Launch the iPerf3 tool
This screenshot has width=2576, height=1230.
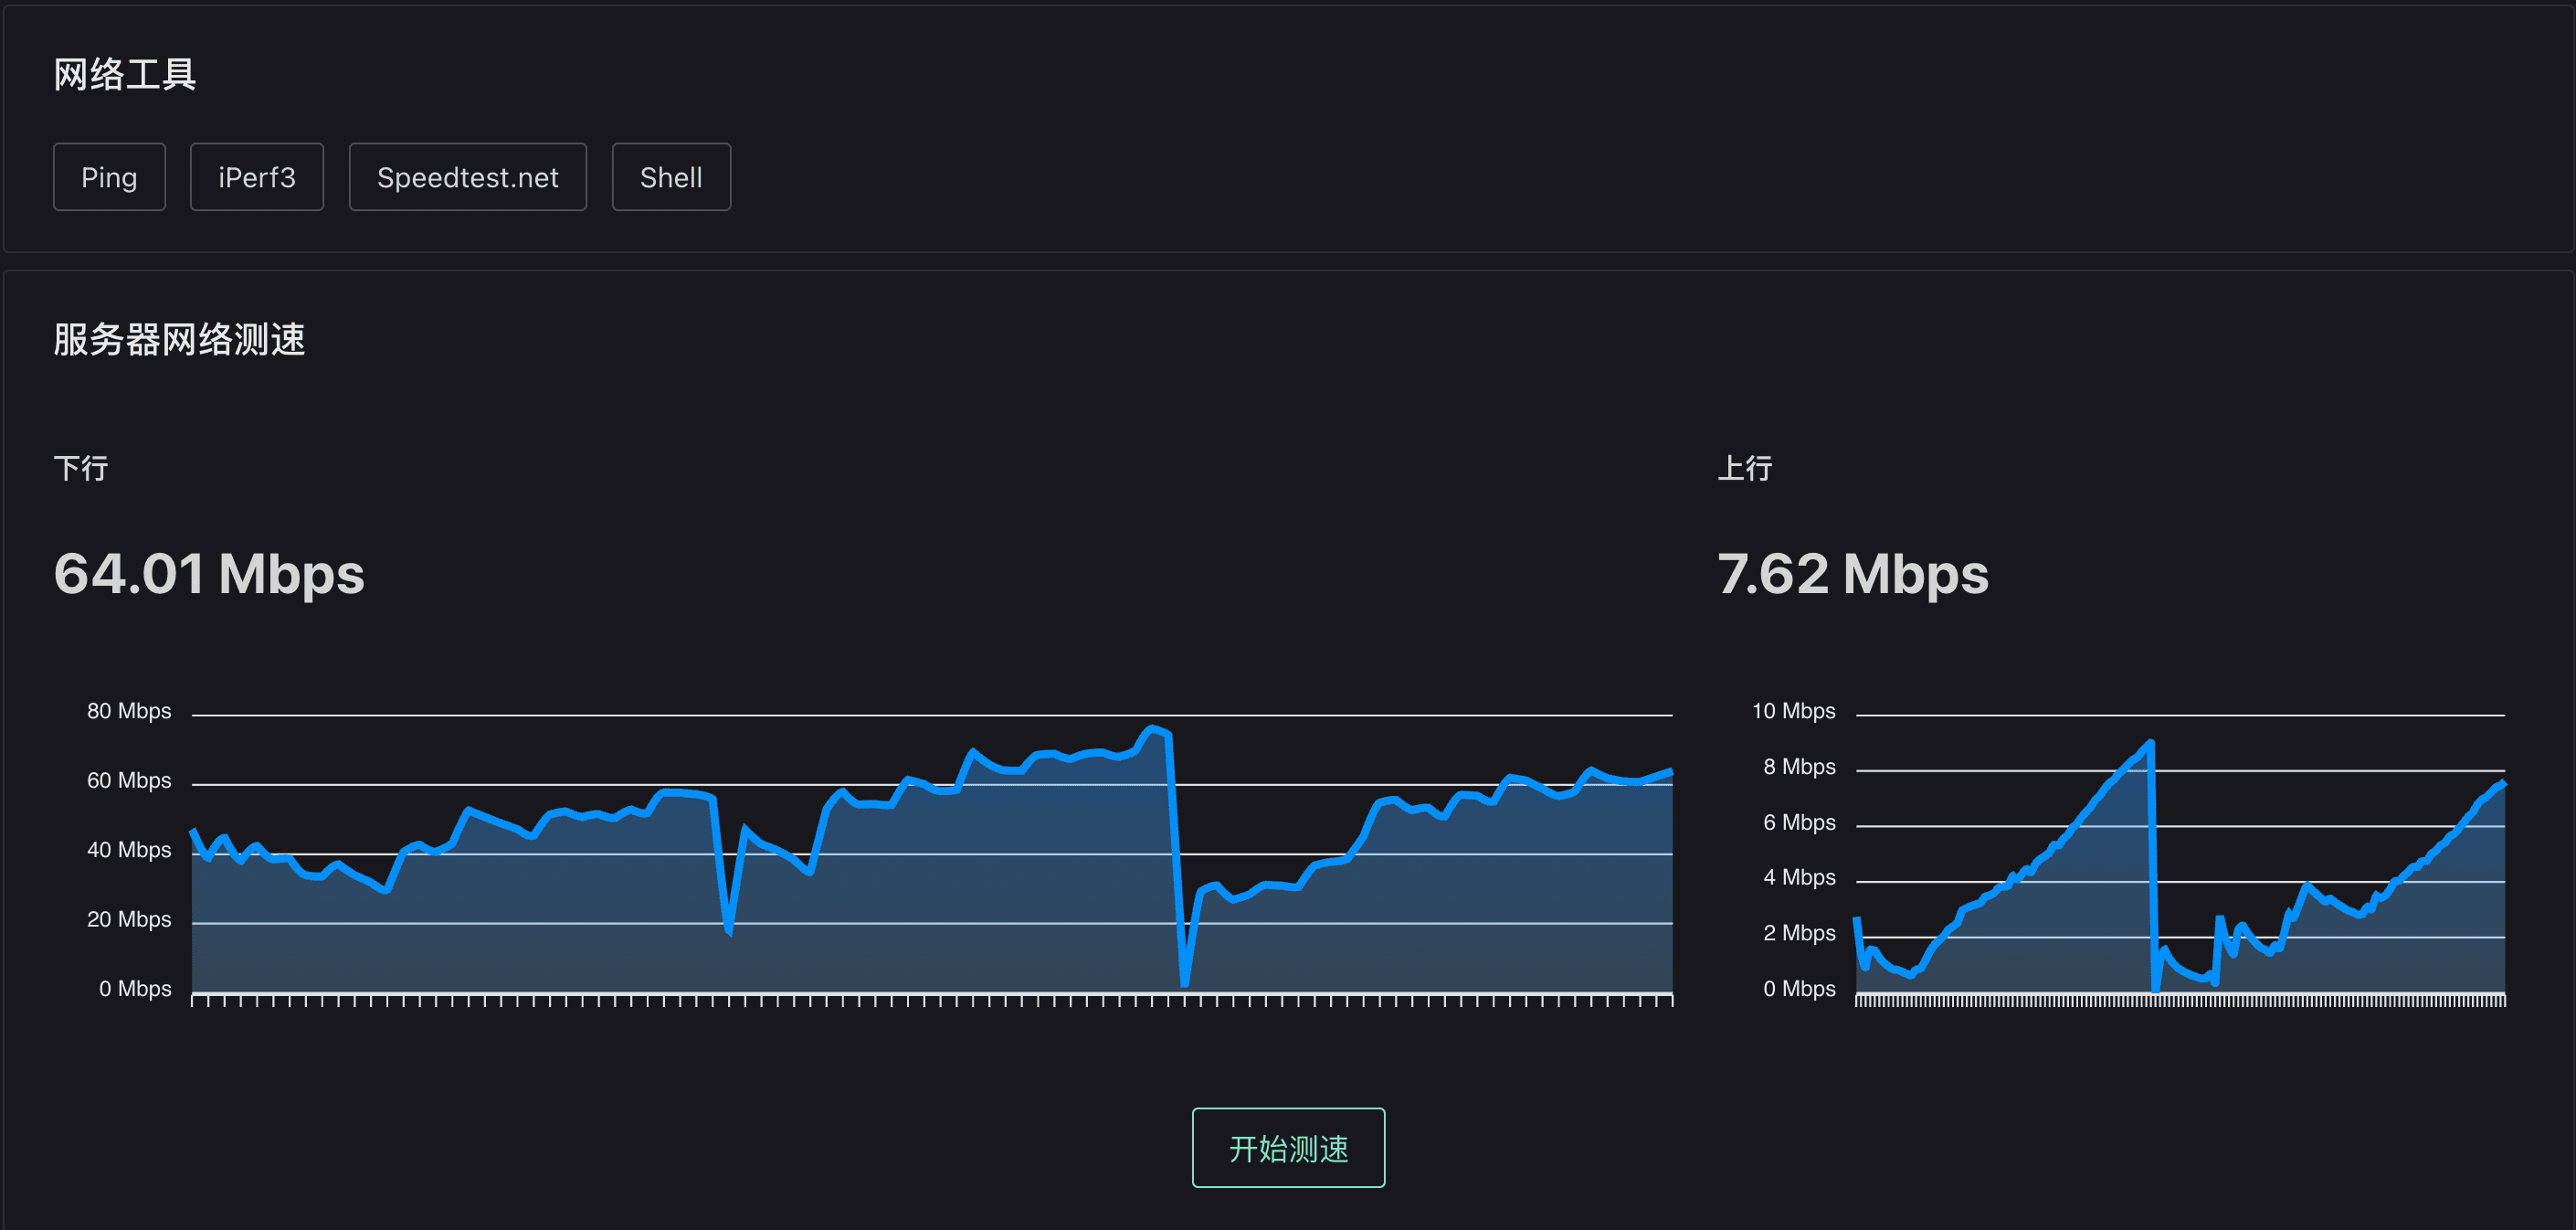257,177
